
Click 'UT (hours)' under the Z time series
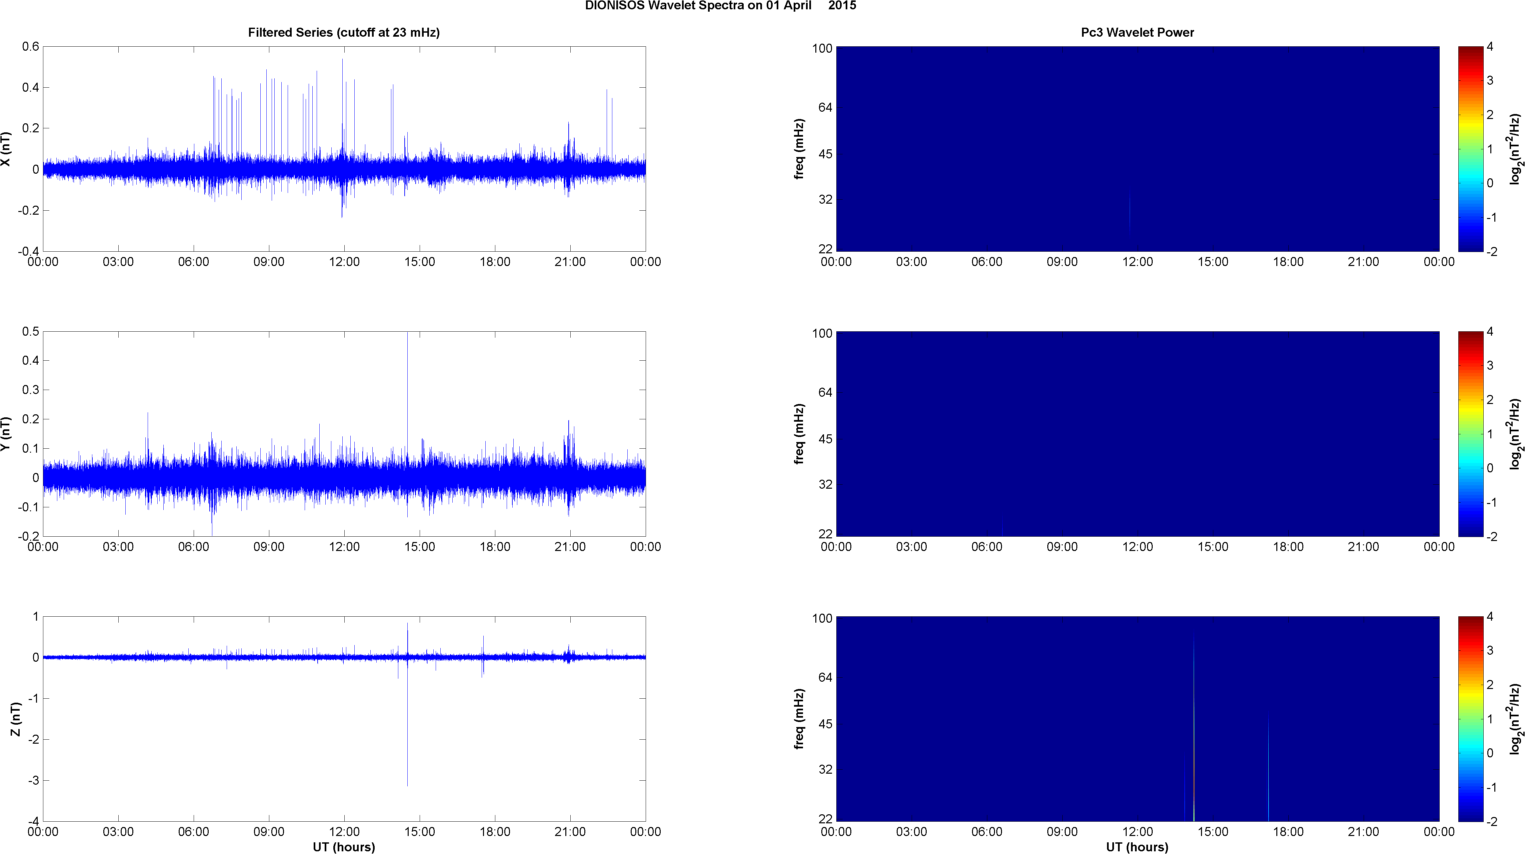pos(344,847)
